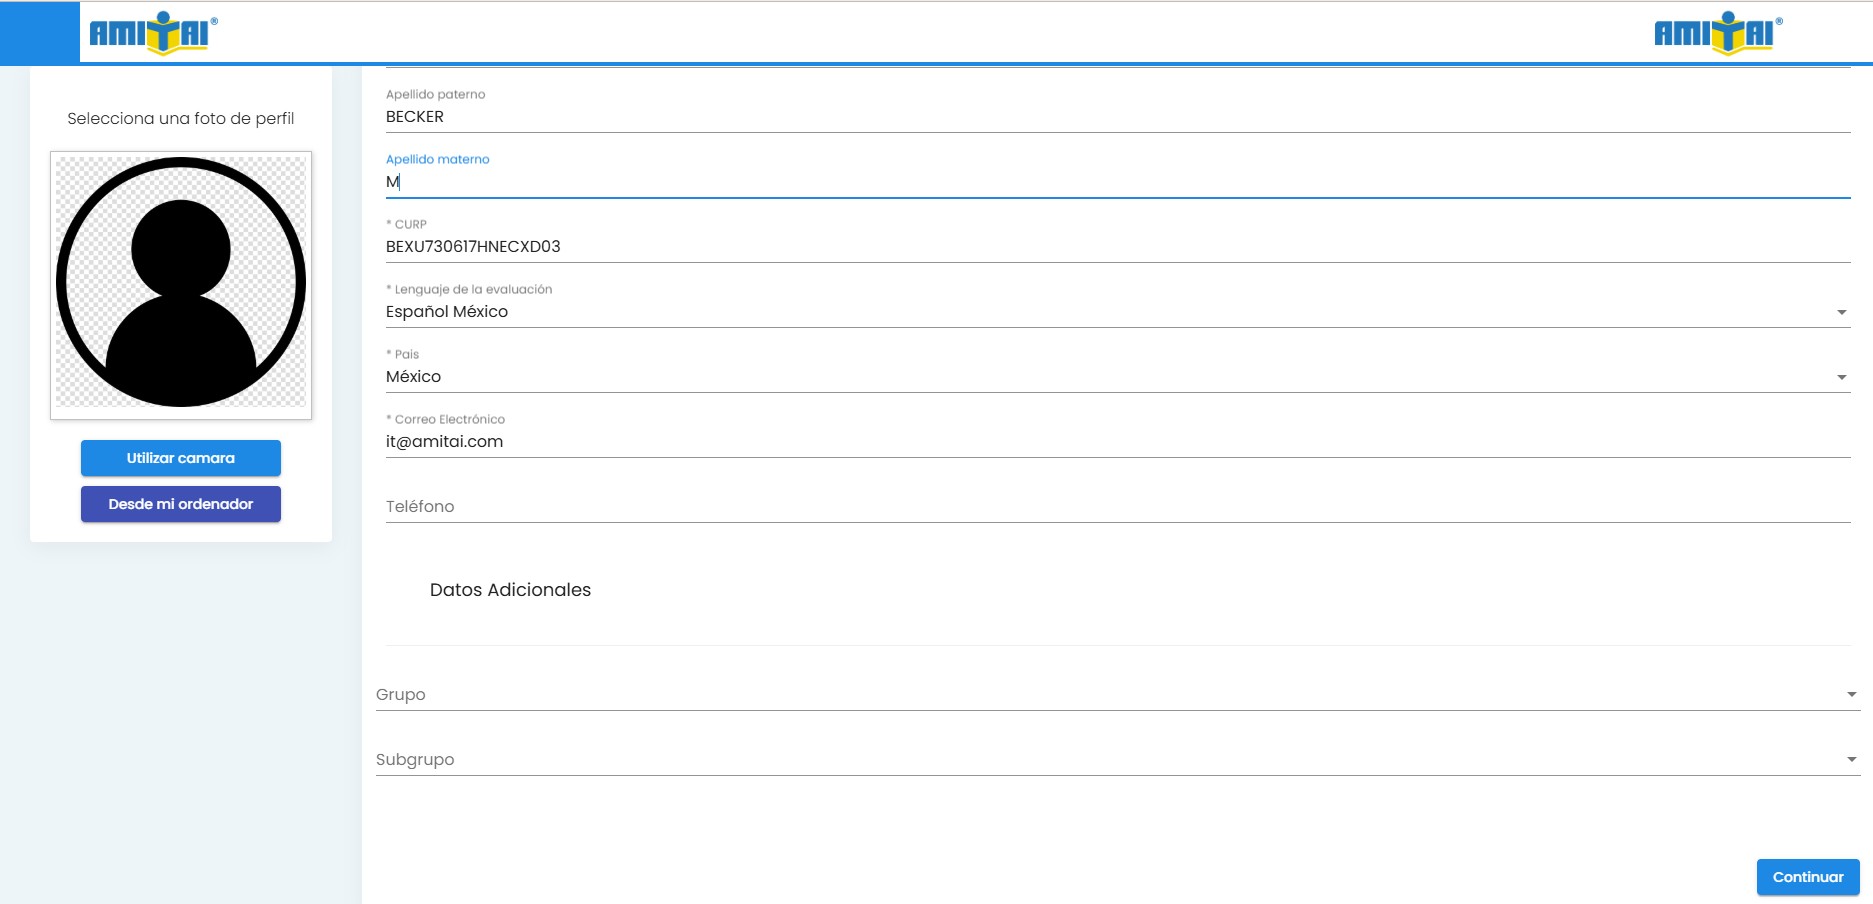Click the Grupo dropdown arrow icon
Viewport: 1873px width, 904px height.
[1851, 695]
